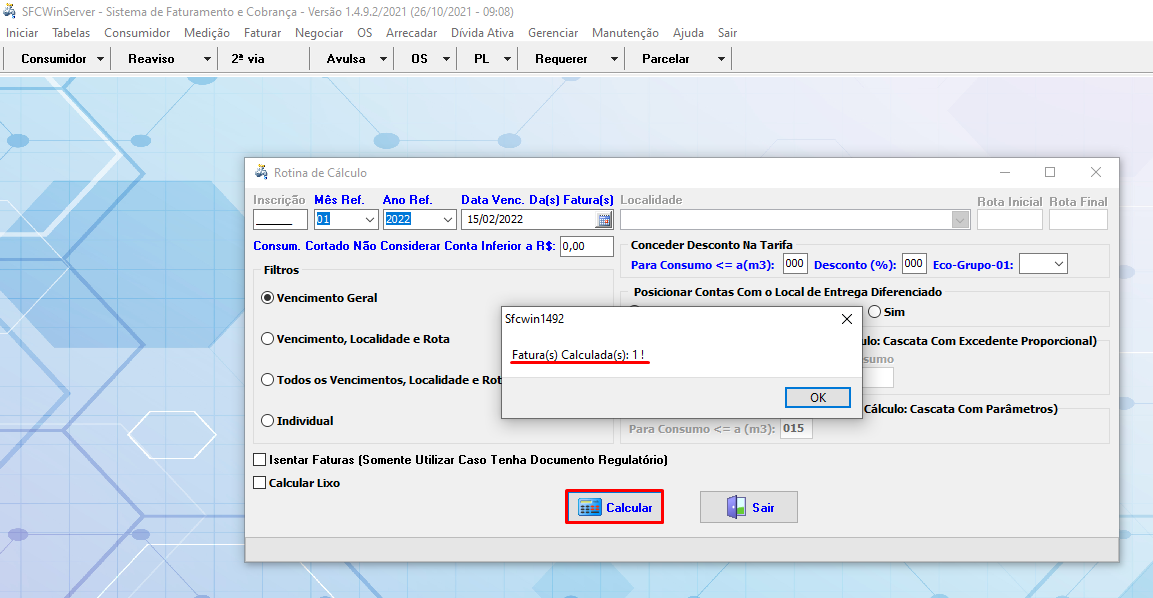Select Vencimento, Localidade e Rota option

coord(267,339)
